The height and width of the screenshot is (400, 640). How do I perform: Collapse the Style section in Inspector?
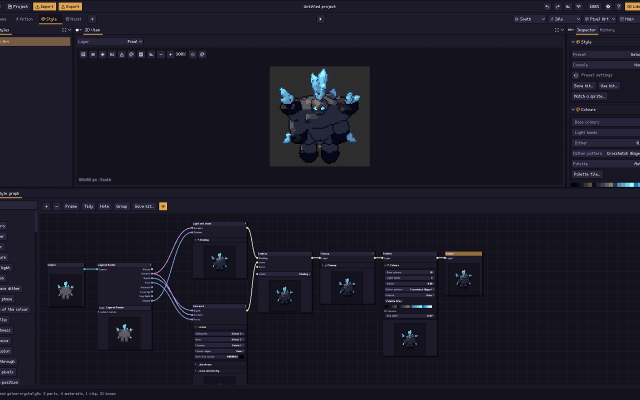(x=573, y=42)
